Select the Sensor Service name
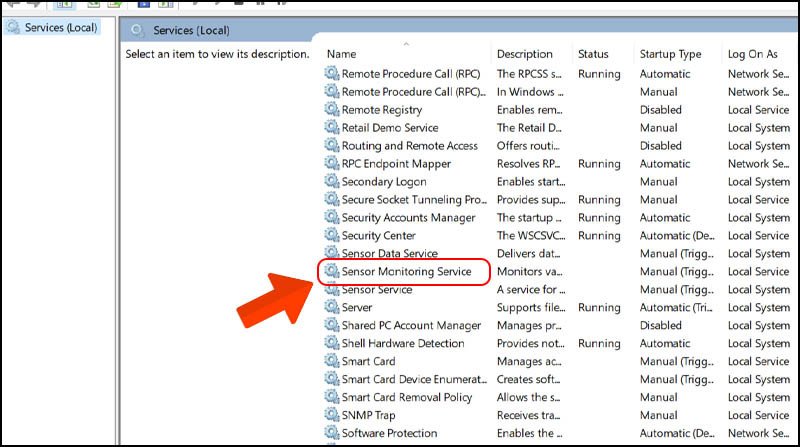Image resolution: width=800 pixels, height=447 pixels. coord(377,289)
